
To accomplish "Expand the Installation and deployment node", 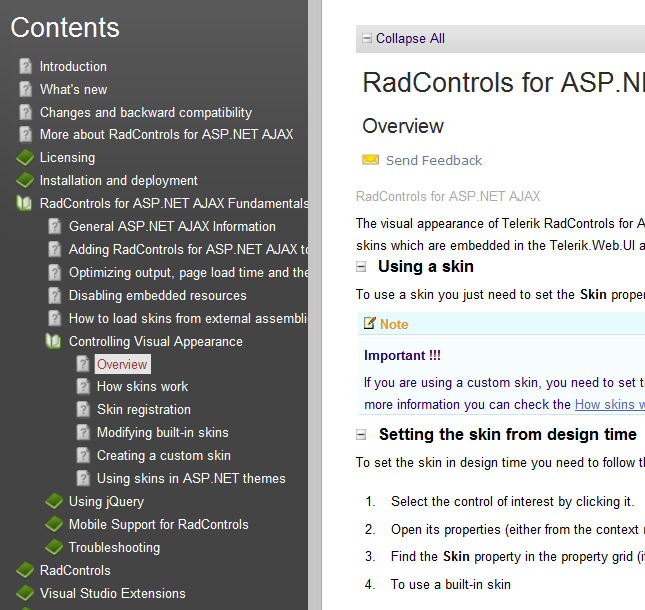I will [x=25, y=181].
